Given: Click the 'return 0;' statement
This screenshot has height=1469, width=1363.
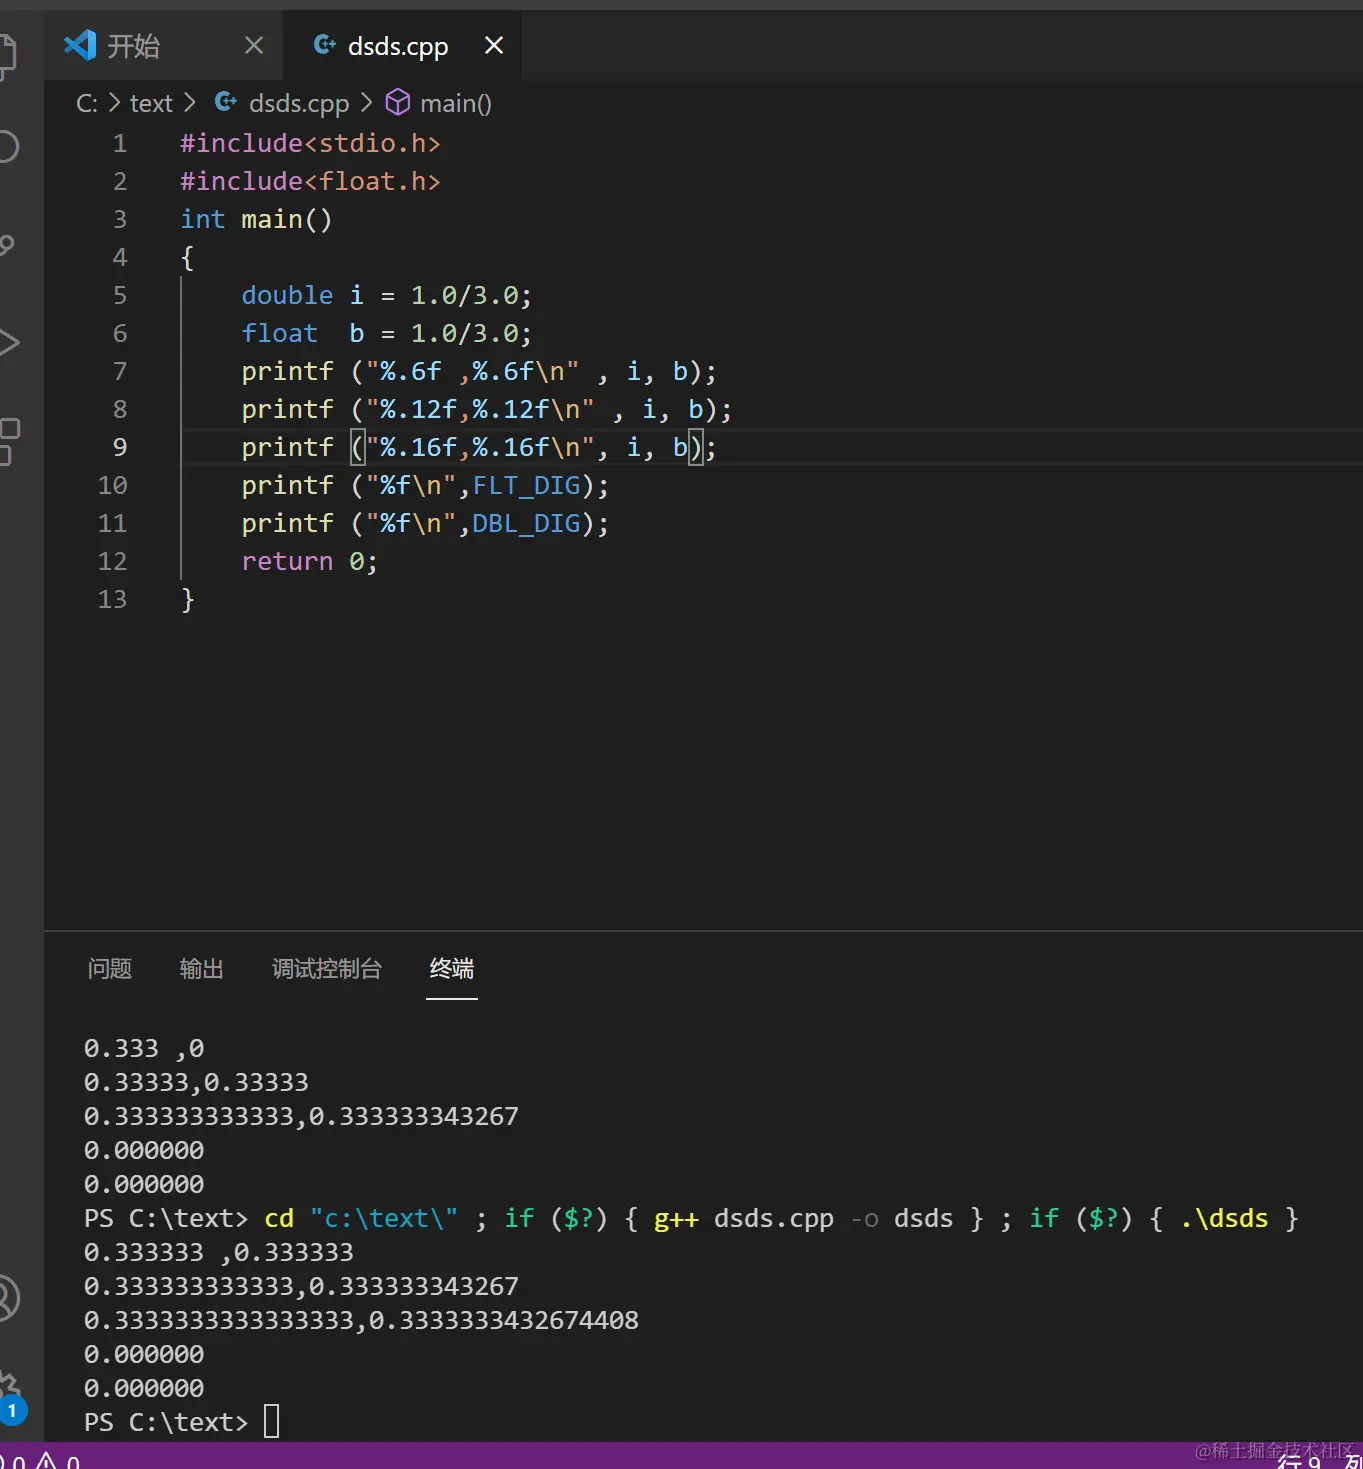Looking at the screenshot, I should (310, 561).
